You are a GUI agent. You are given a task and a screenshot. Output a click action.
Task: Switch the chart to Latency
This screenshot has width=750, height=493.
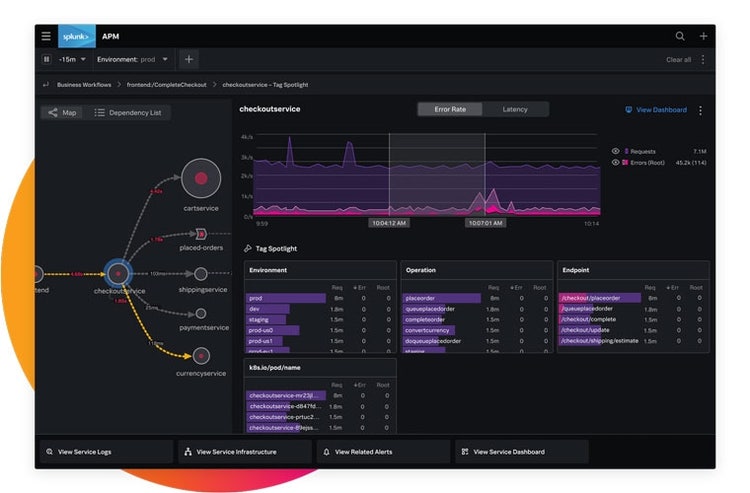click(515, 109)
